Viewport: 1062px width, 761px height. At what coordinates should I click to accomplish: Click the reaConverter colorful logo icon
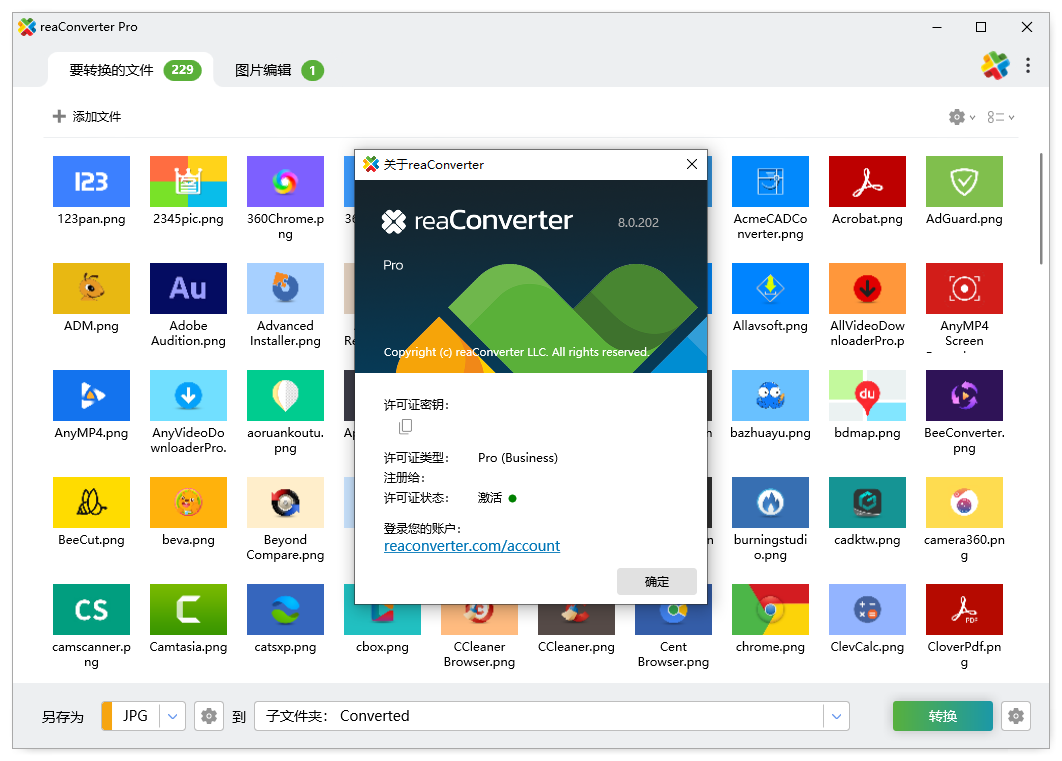995,66
